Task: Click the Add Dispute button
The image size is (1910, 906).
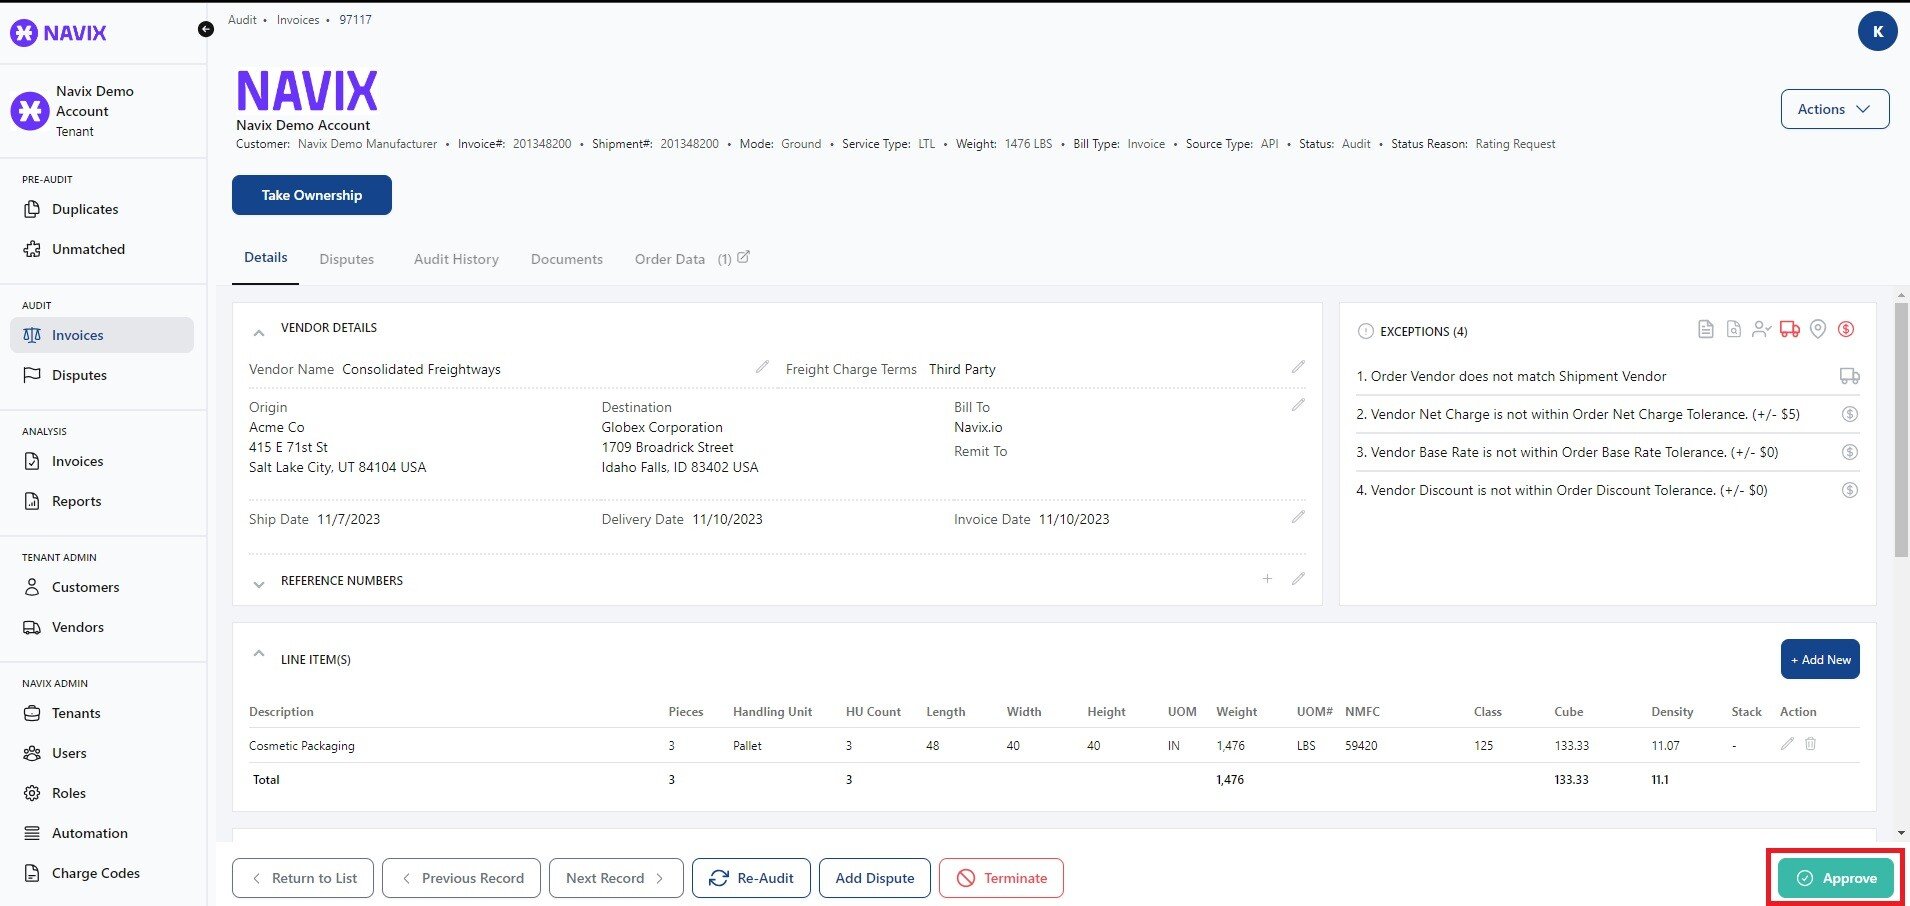Action: (x=875, y=878)
